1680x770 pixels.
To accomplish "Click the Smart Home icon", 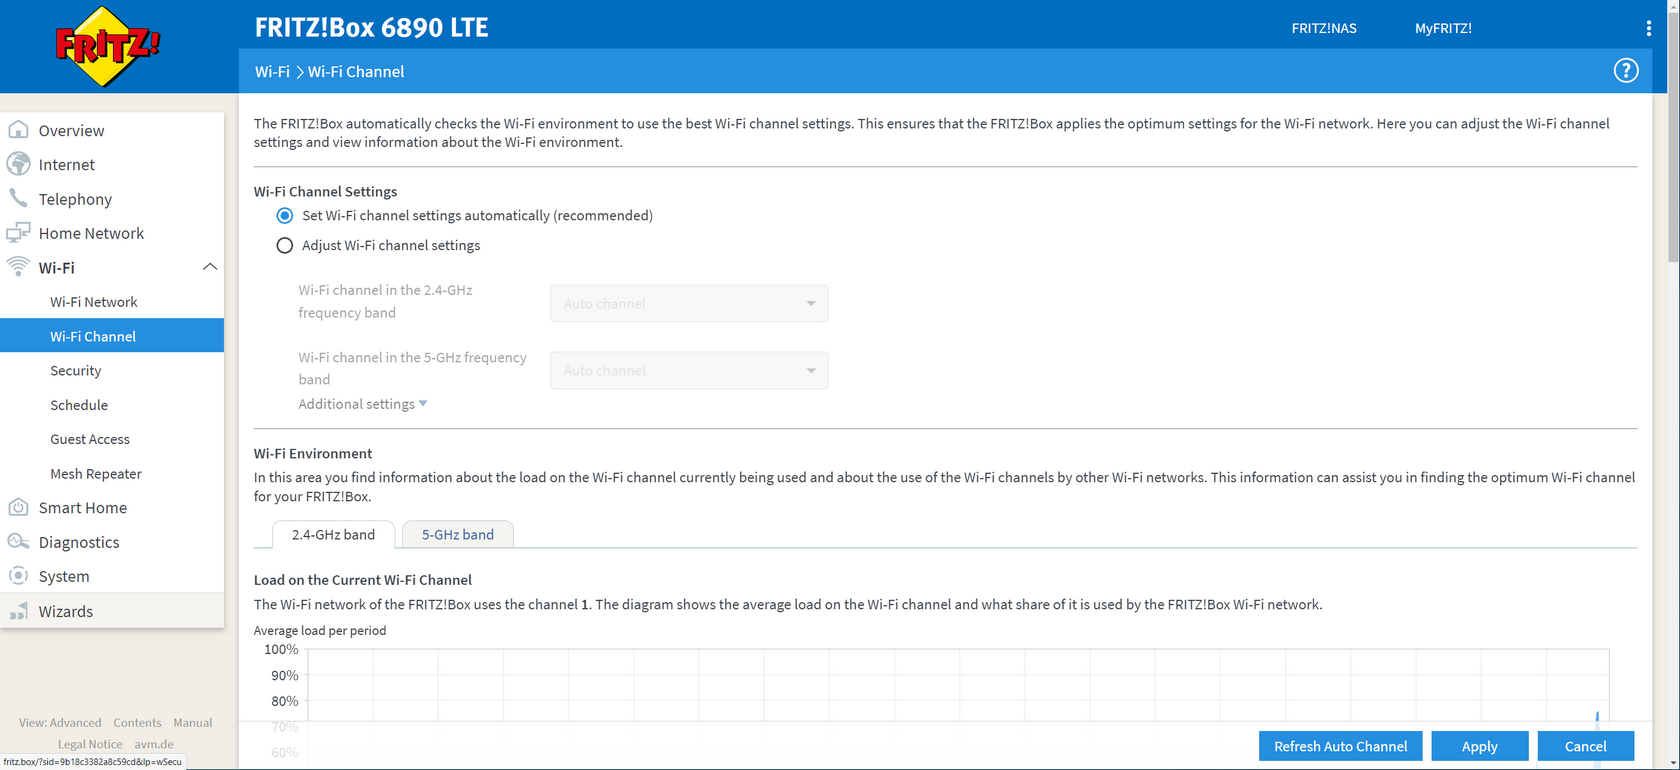I will [18, 507].
